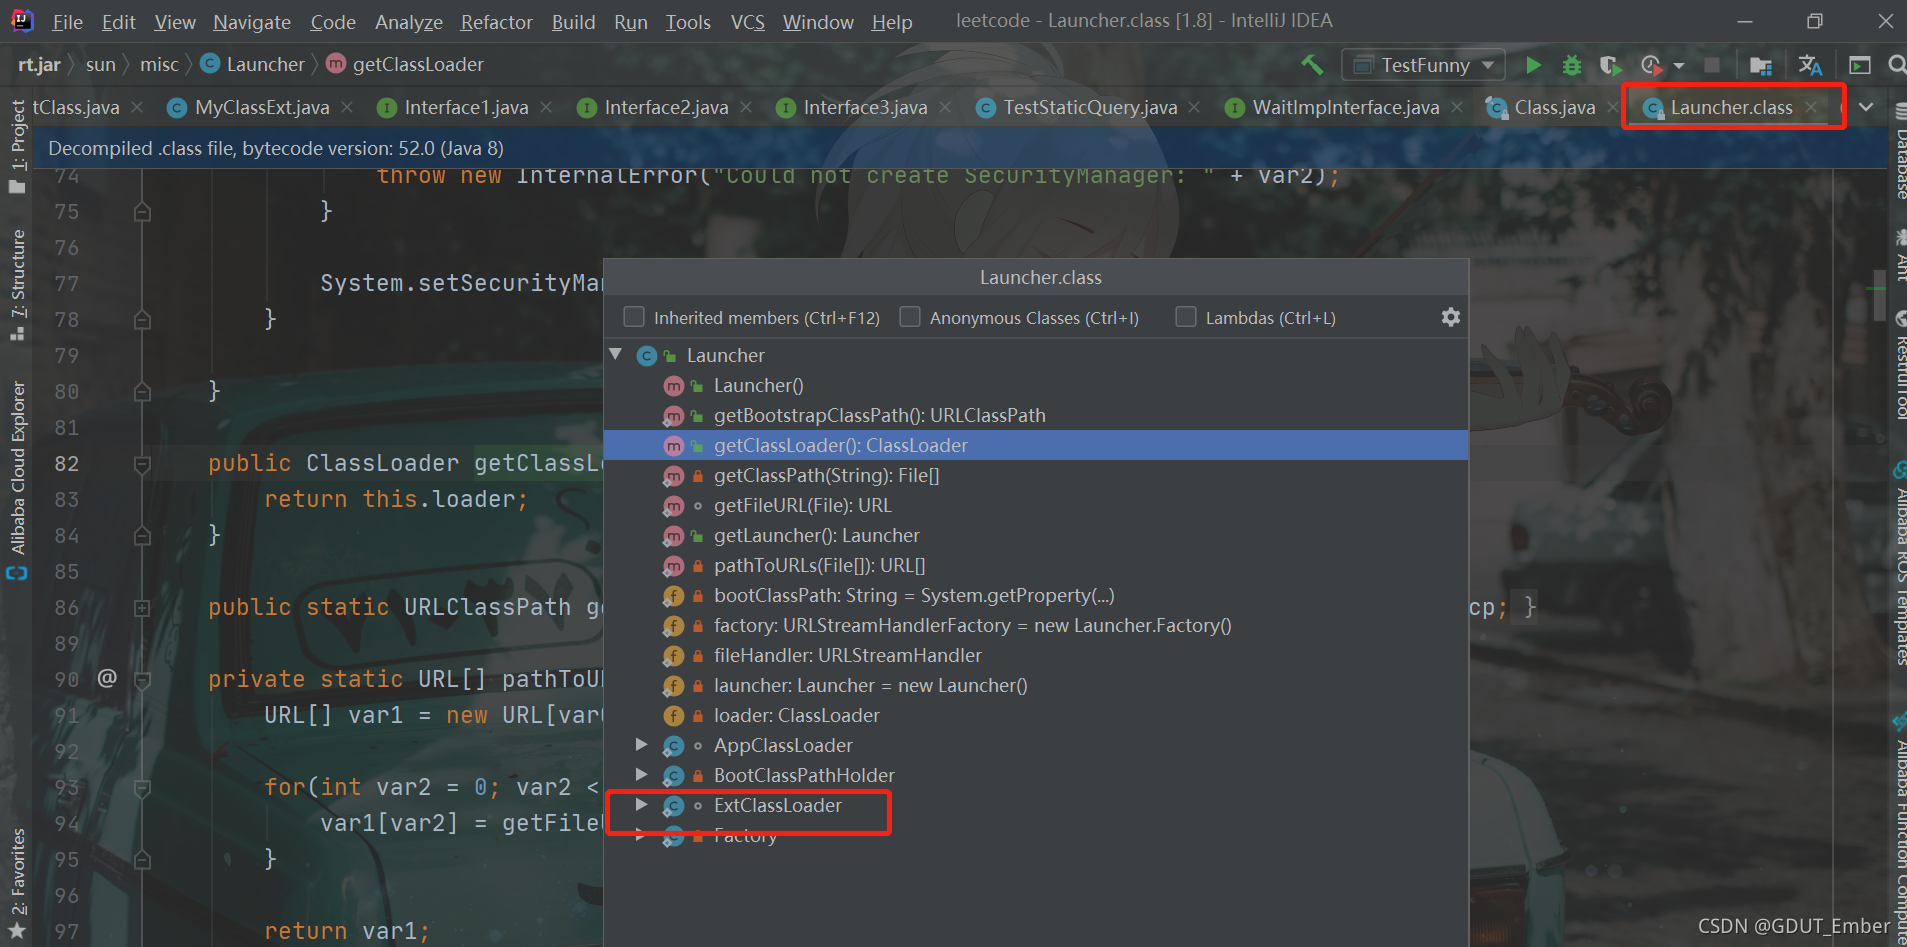Viewport: 1907px width, 947px height.
Task: Open the Refactor menu
Action: tap(496, 22)
